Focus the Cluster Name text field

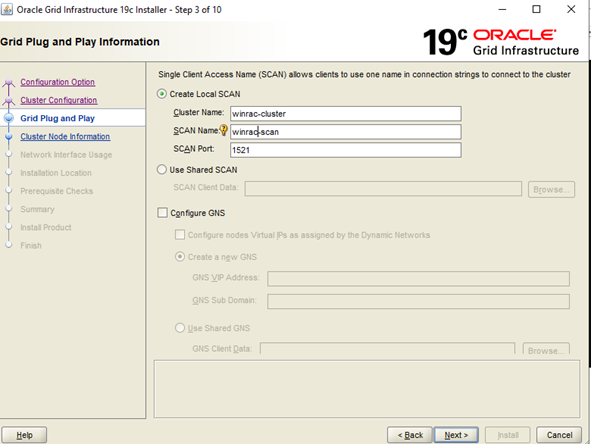pyautogui.click(x=346, y=113)
